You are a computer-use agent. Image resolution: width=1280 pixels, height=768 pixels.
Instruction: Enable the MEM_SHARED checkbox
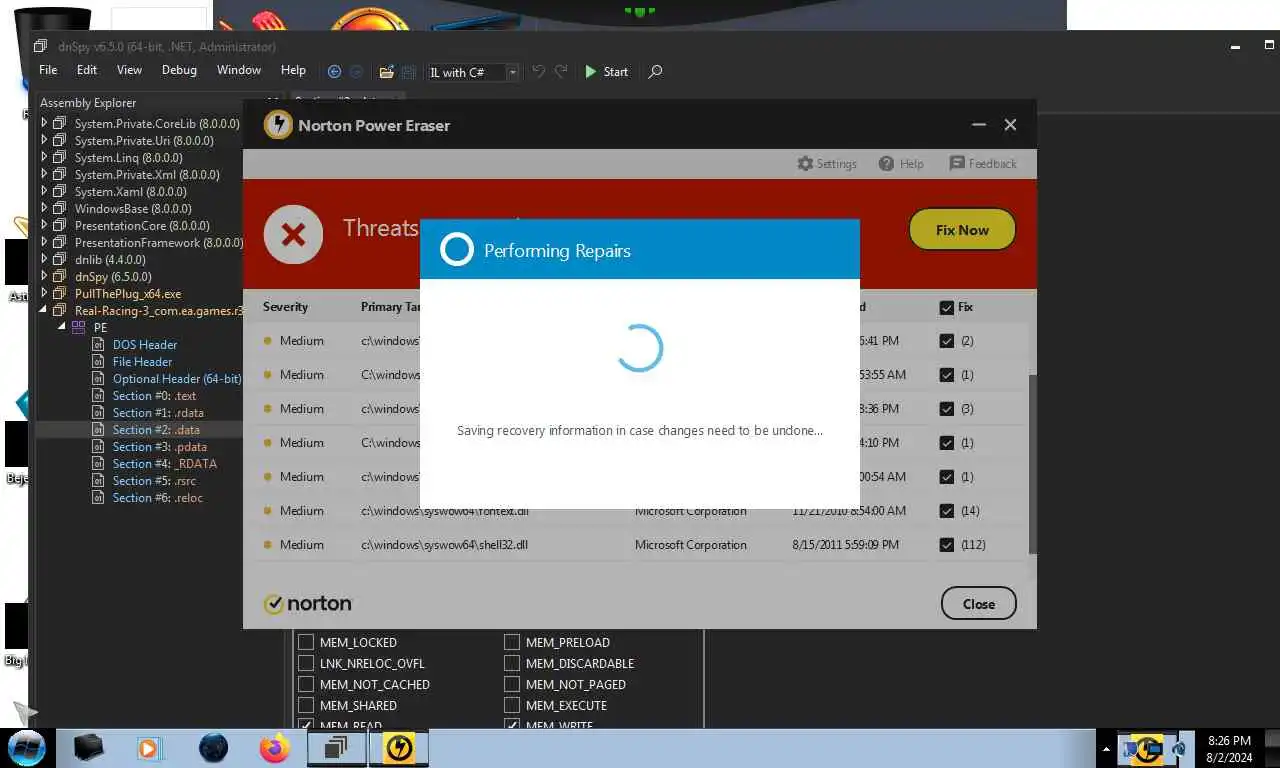[x=306, y=705]
